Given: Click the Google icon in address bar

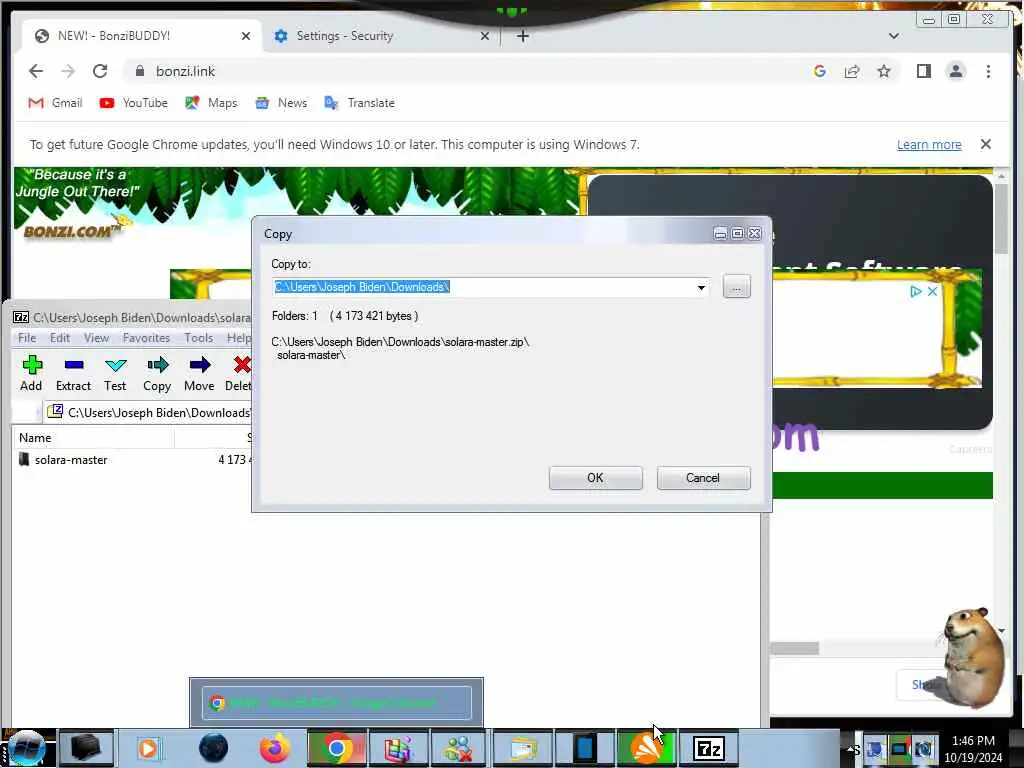Looking at the screenshot, I should tap(820, 71).
